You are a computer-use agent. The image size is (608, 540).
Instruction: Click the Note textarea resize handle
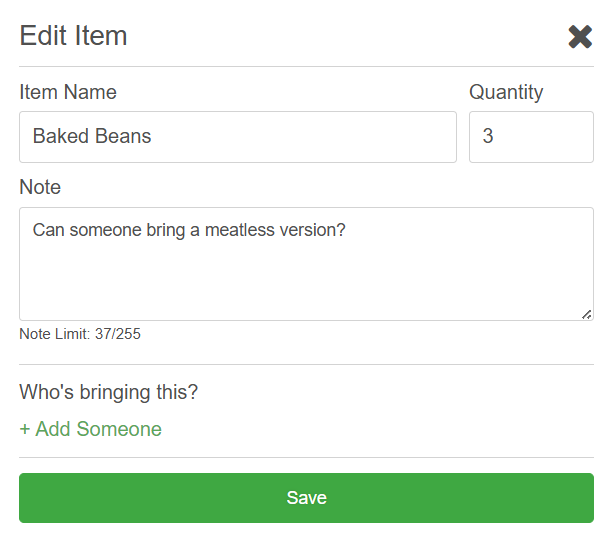point(587,314)
